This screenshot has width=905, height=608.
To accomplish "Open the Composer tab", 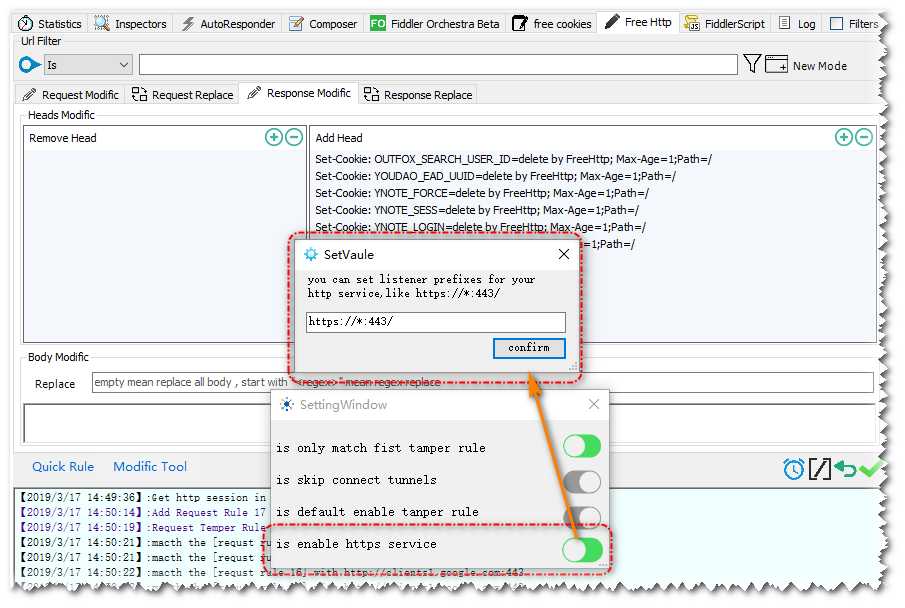I will pos(323,24).
